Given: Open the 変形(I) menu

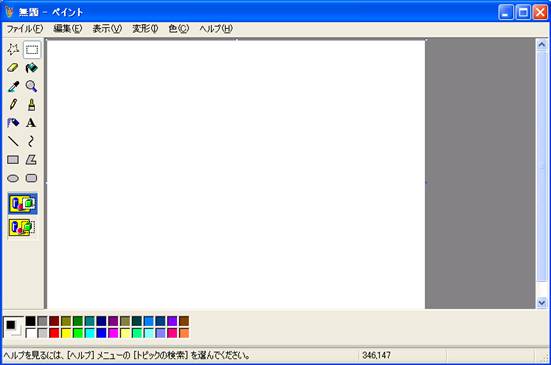Looking at the screenshot, I should tap(145, 29).
